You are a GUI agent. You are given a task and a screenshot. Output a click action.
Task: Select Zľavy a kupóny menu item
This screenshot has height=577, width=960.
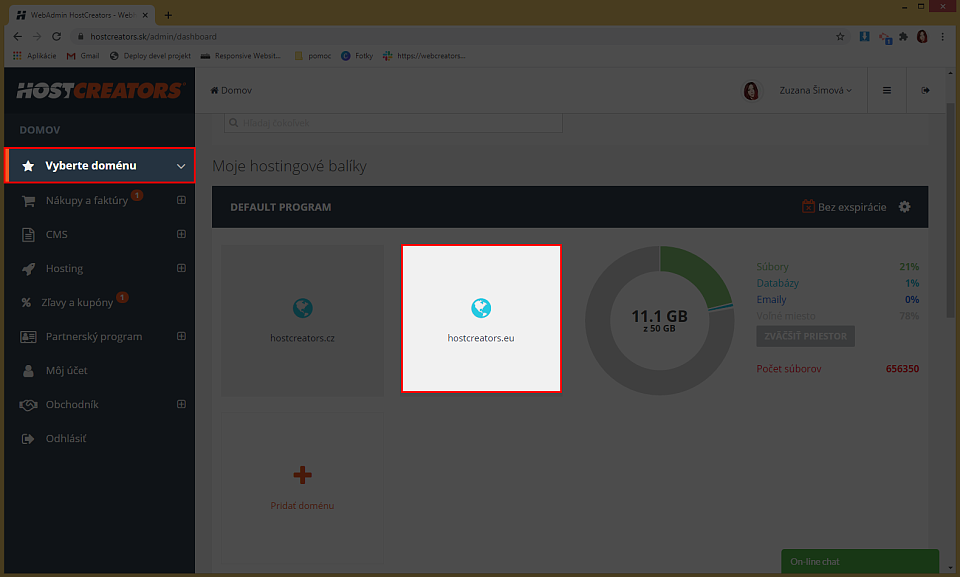(x=79, y=302)
